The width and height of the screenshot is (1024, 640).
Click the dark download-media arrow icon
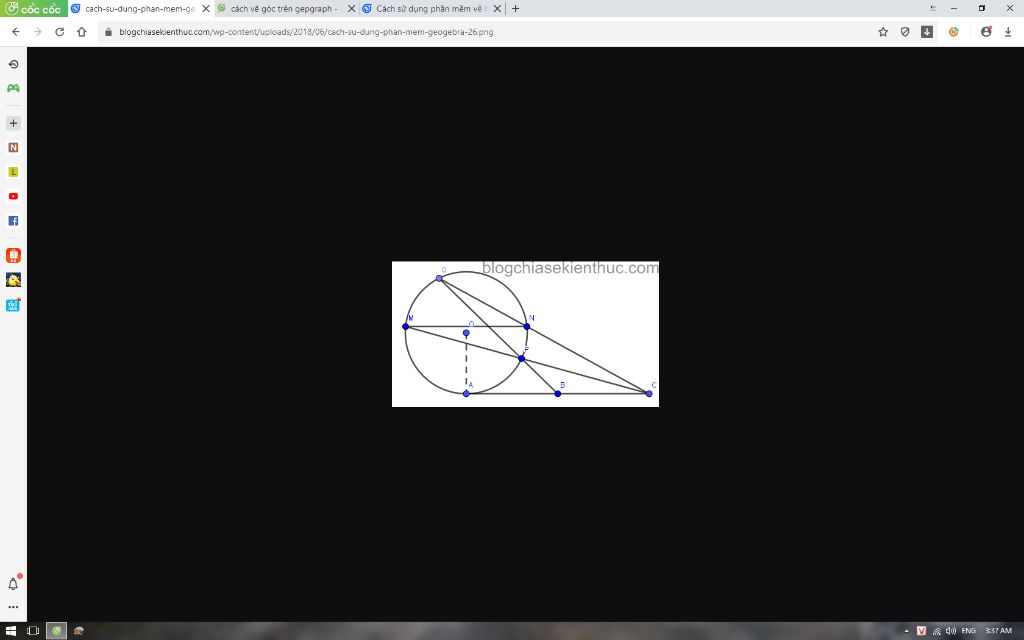927,31
